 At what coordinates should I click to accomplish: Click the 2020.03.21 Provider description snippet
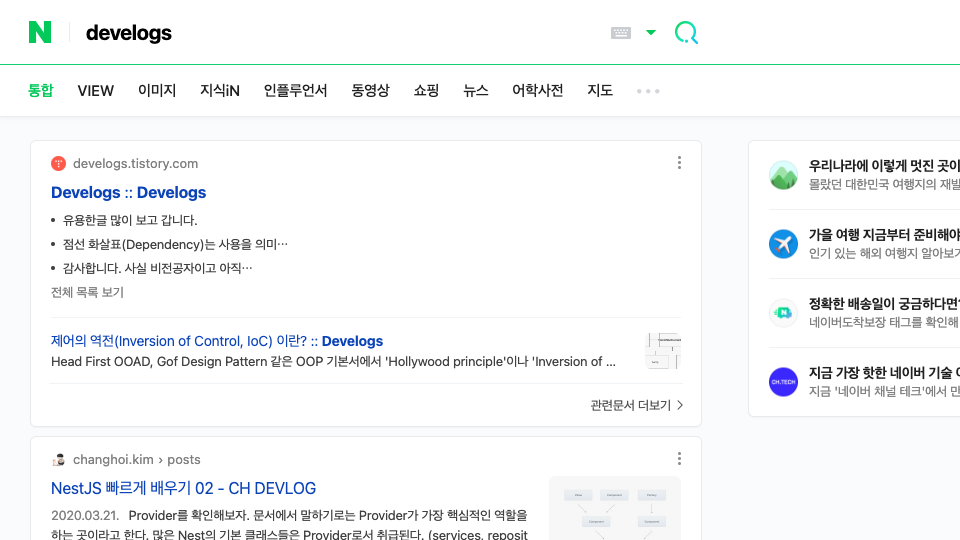click(x=289, y=525)
